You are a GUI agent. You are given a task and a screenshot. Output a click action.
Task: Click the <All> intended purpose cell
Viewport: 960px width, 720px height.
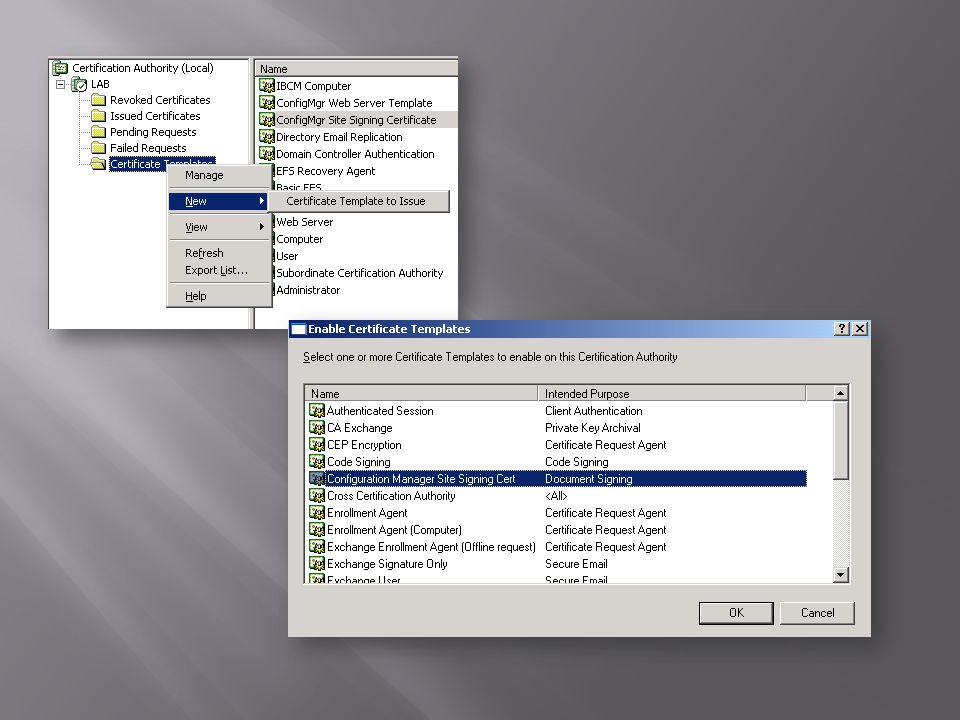(x=556, y=496)
